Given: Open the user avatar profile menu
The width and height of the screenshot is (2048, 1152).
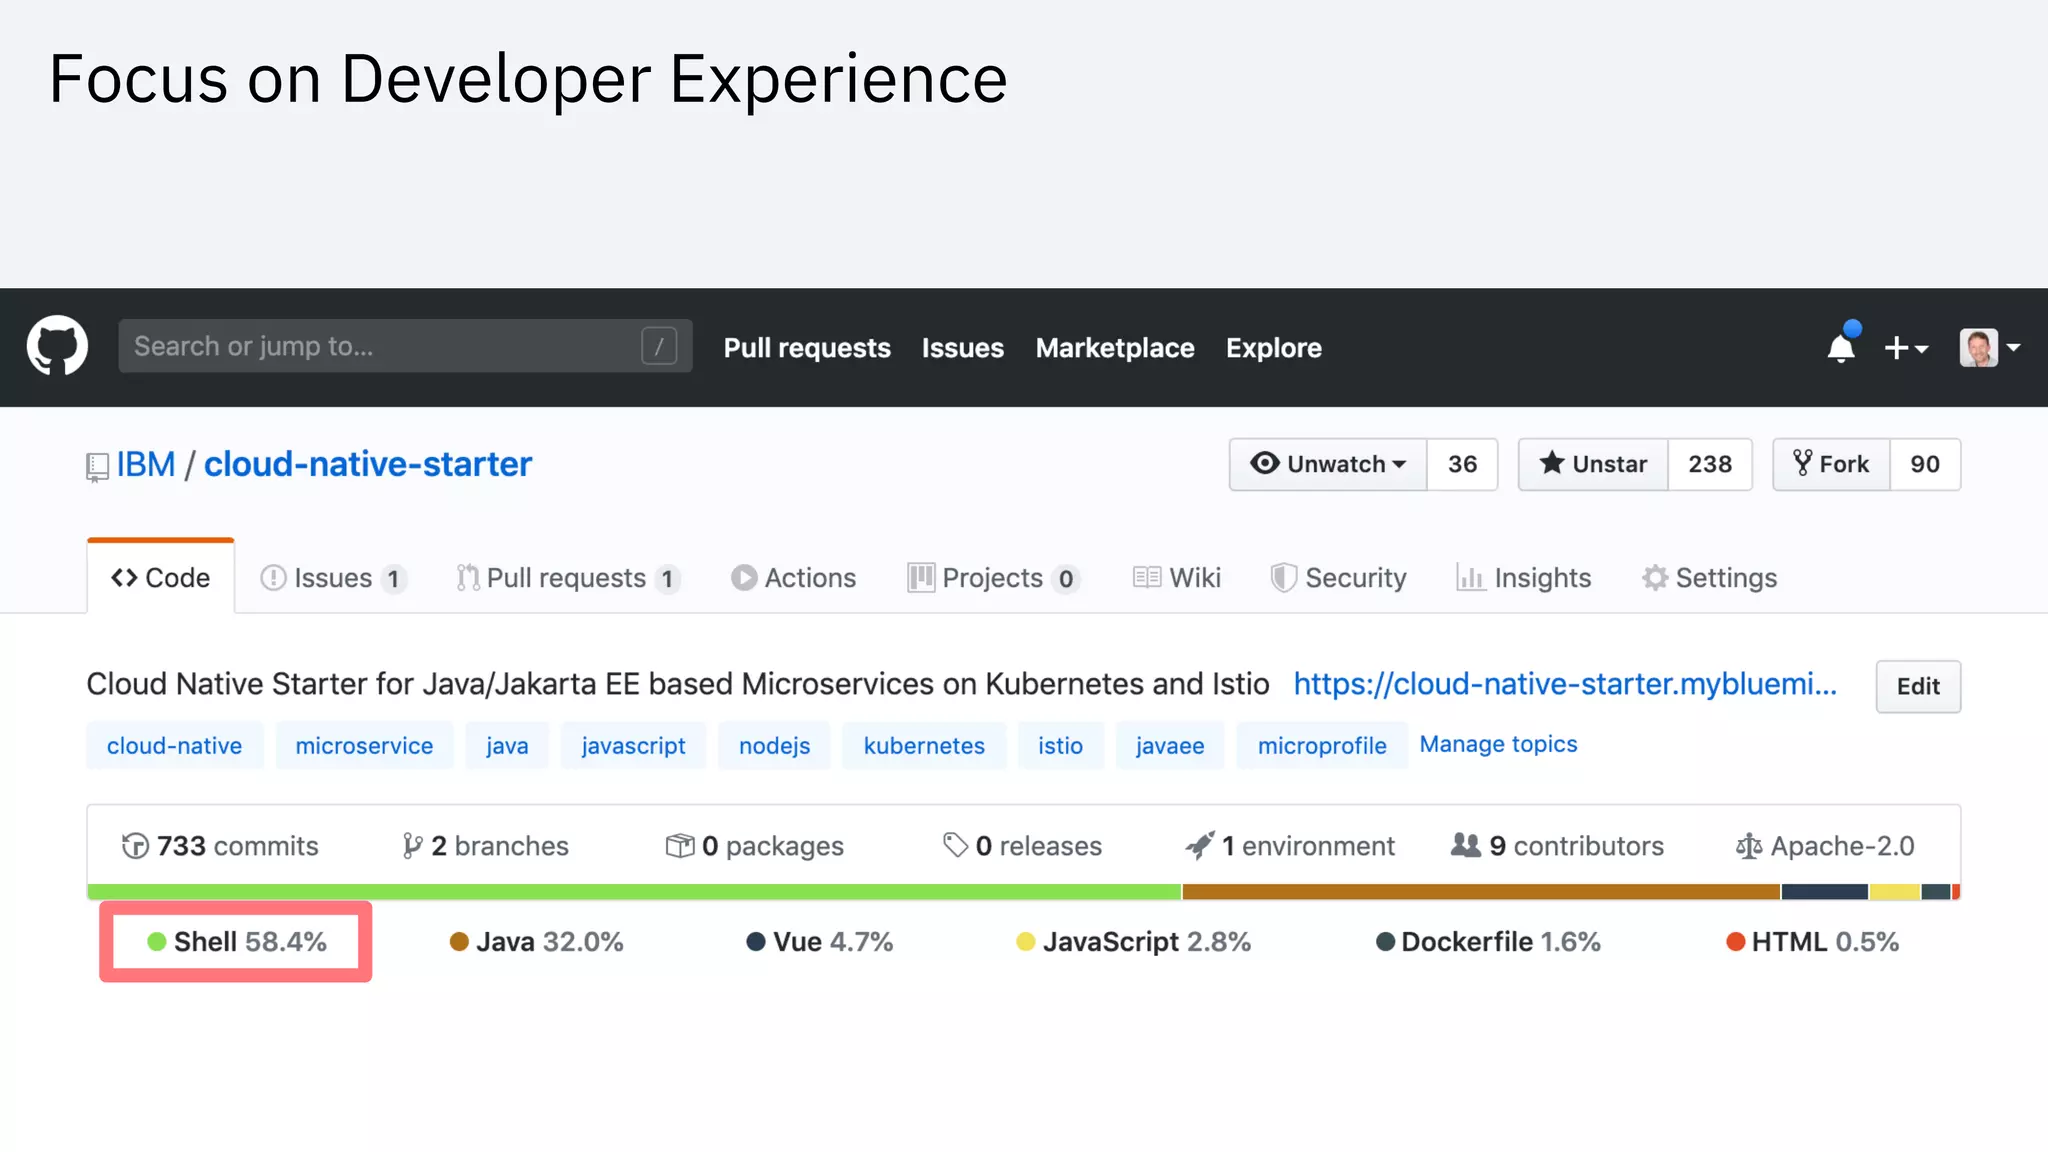Looking at the screenshot, I should (1990, 348).
